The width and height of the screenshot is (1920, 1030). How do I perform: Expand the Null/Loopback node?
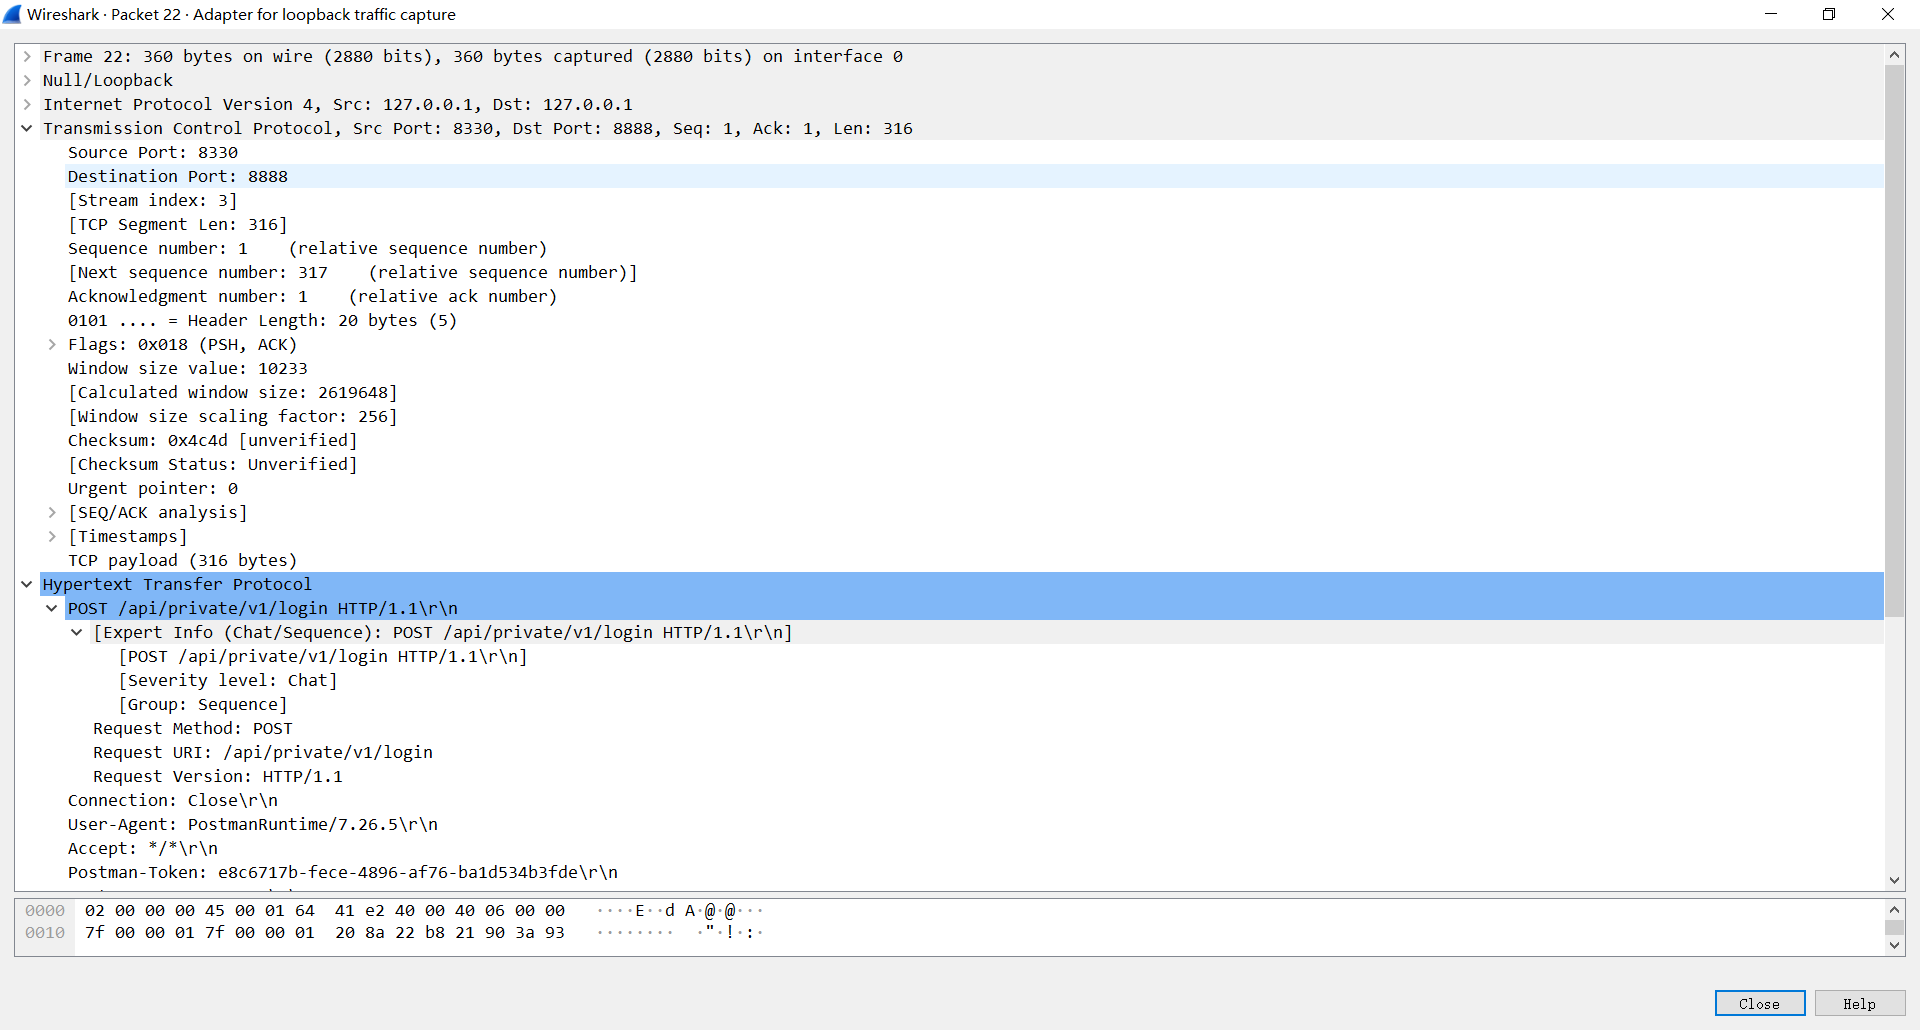(x=27, y=81)
